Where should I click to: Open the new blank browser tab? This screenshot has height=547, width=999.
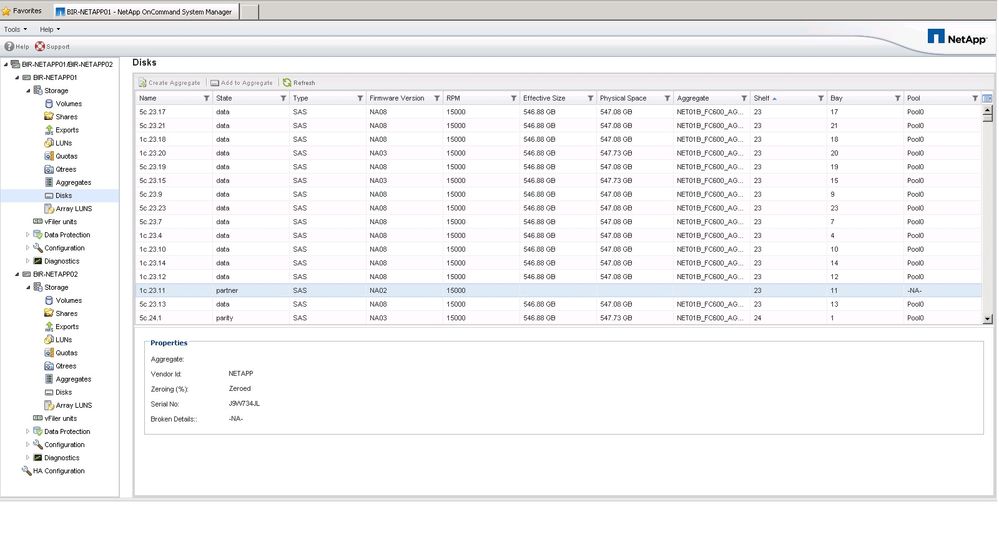coord(249,11)
